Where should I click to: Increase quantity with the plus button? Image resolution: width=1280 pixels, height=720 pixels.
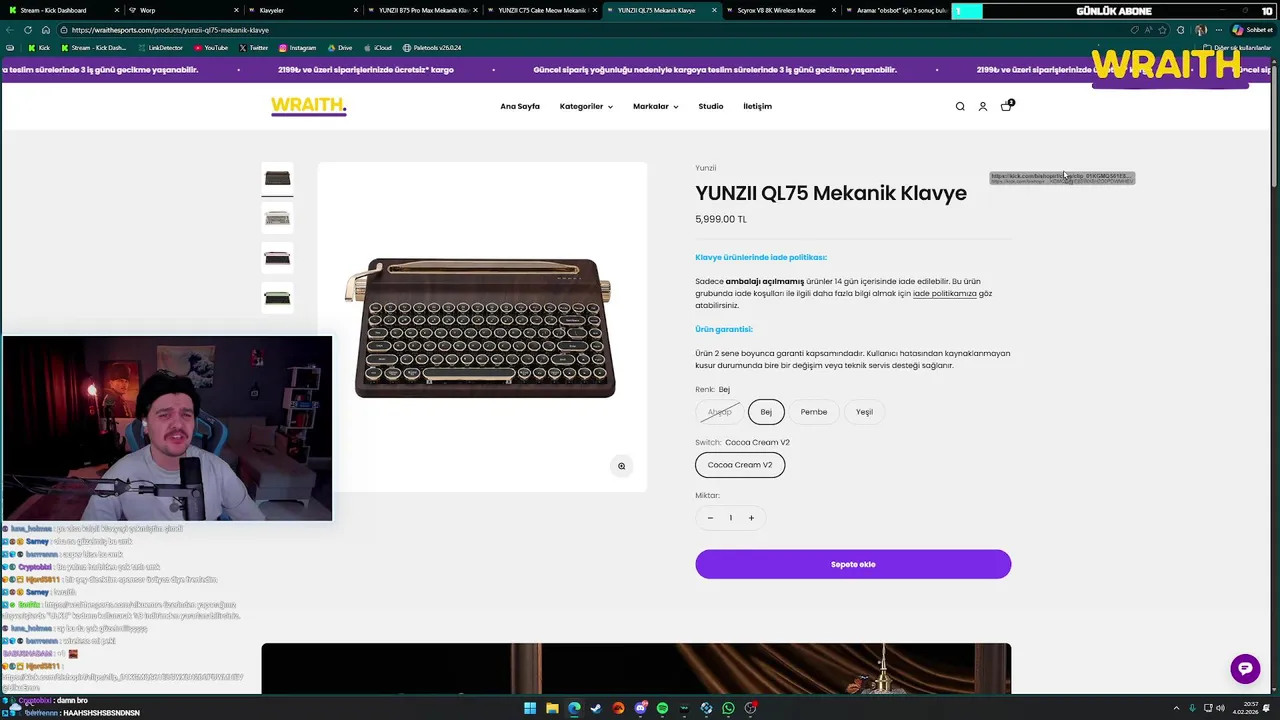751,518
